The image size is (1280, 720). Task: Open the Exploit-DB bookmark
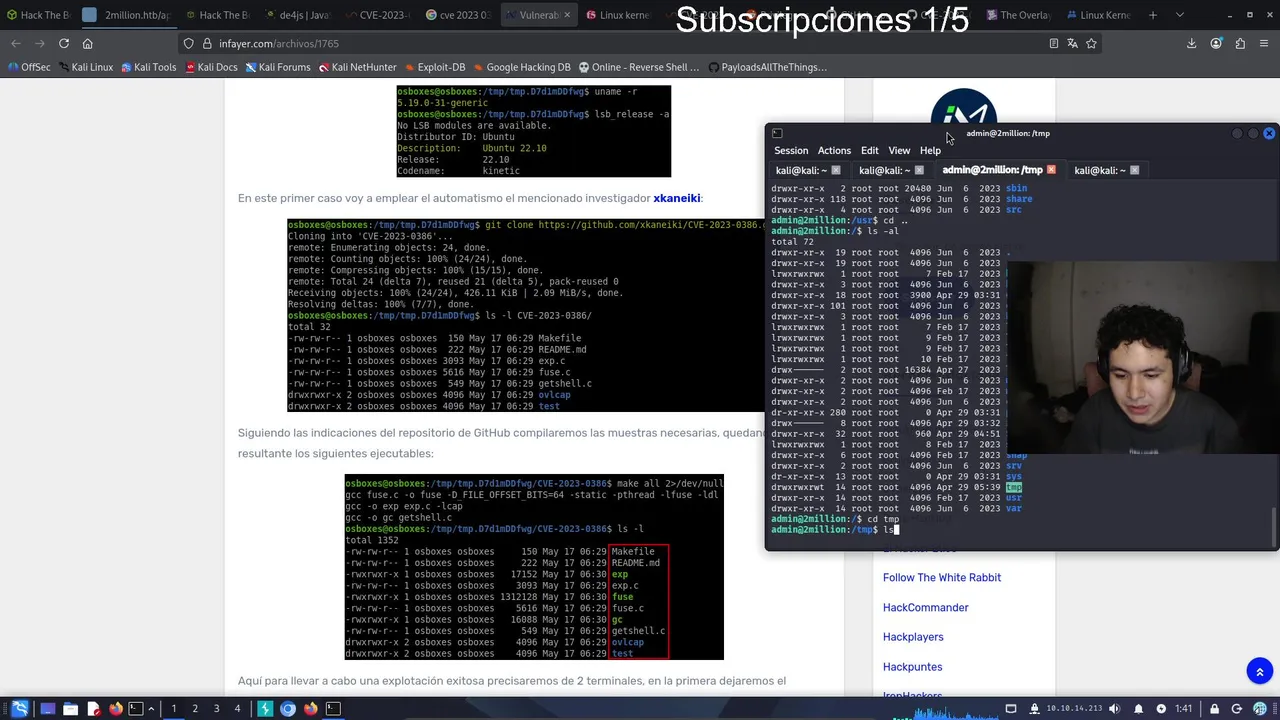[434, 67]
